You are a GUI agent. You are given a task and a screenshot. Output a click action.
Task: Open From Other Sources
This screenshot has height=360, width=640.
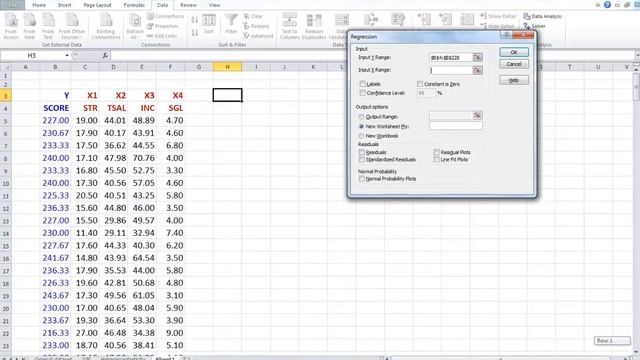click(72, 26)
